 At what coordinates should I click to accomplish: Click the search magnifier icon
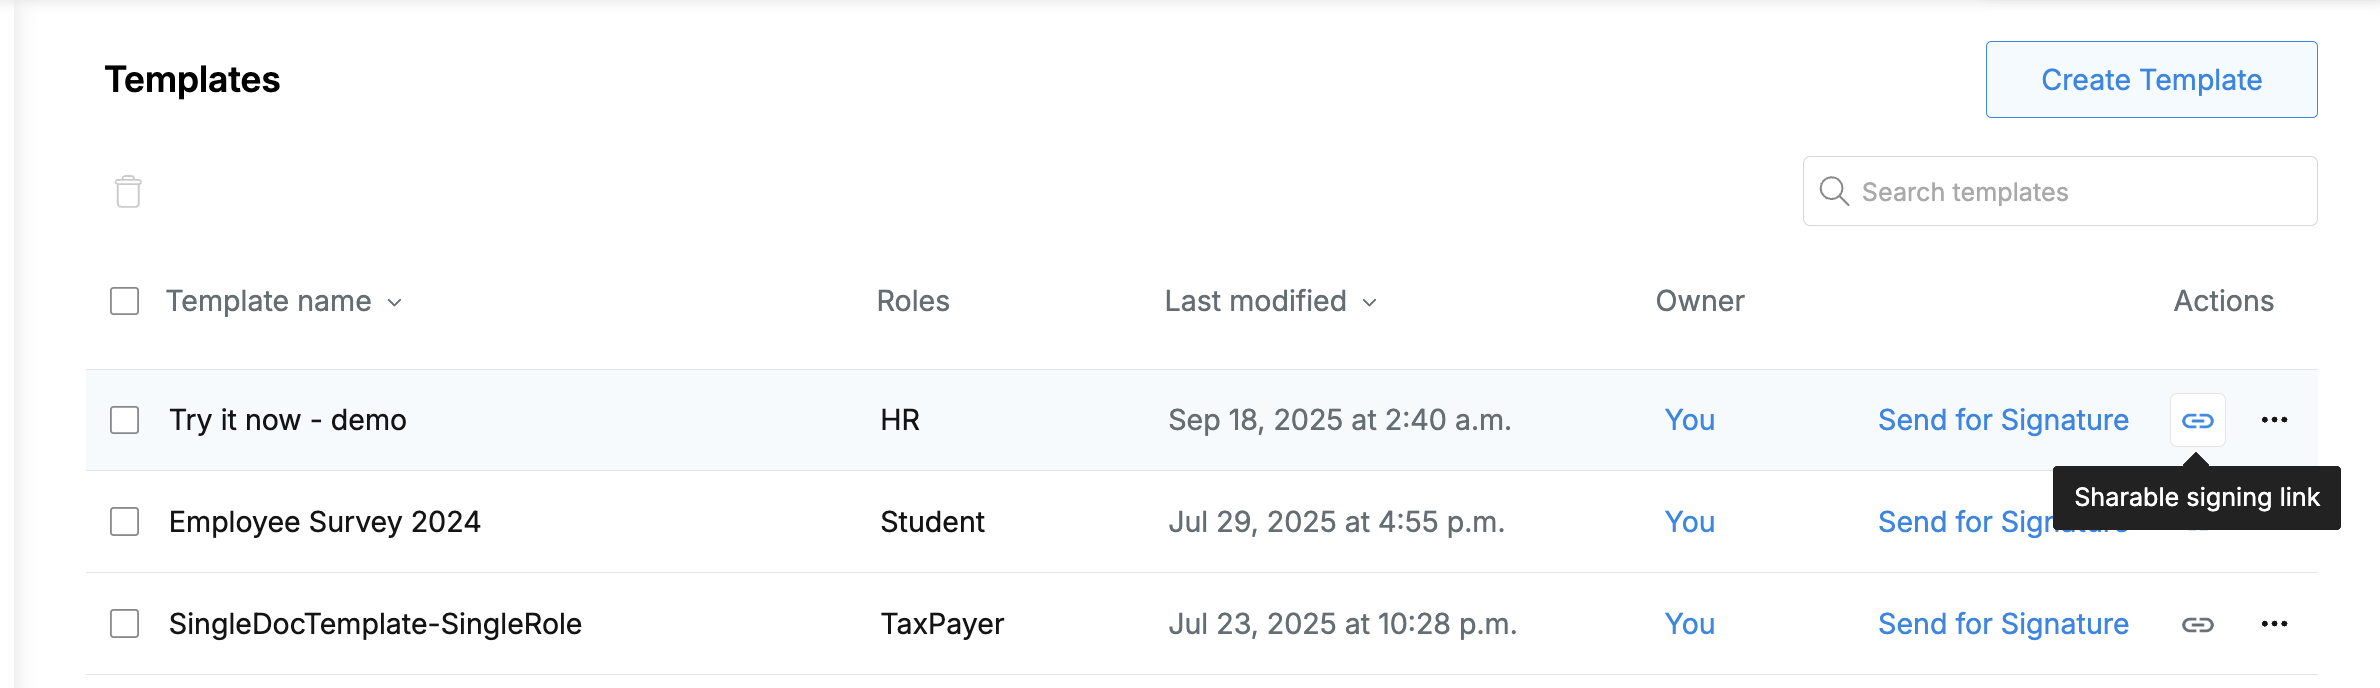coord(1834,191)
